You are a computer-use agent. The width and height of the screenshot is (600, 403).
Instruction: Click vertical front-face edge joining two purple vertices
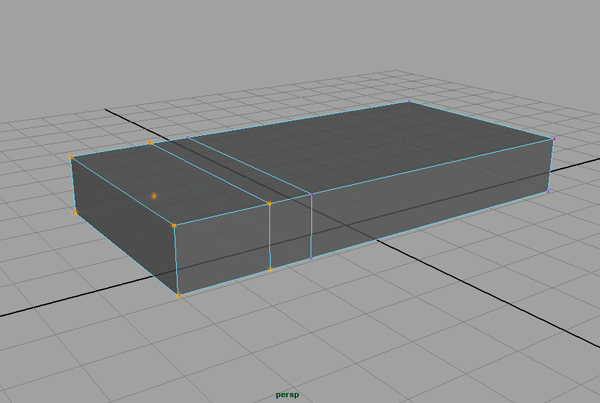[x=311, y=227]
